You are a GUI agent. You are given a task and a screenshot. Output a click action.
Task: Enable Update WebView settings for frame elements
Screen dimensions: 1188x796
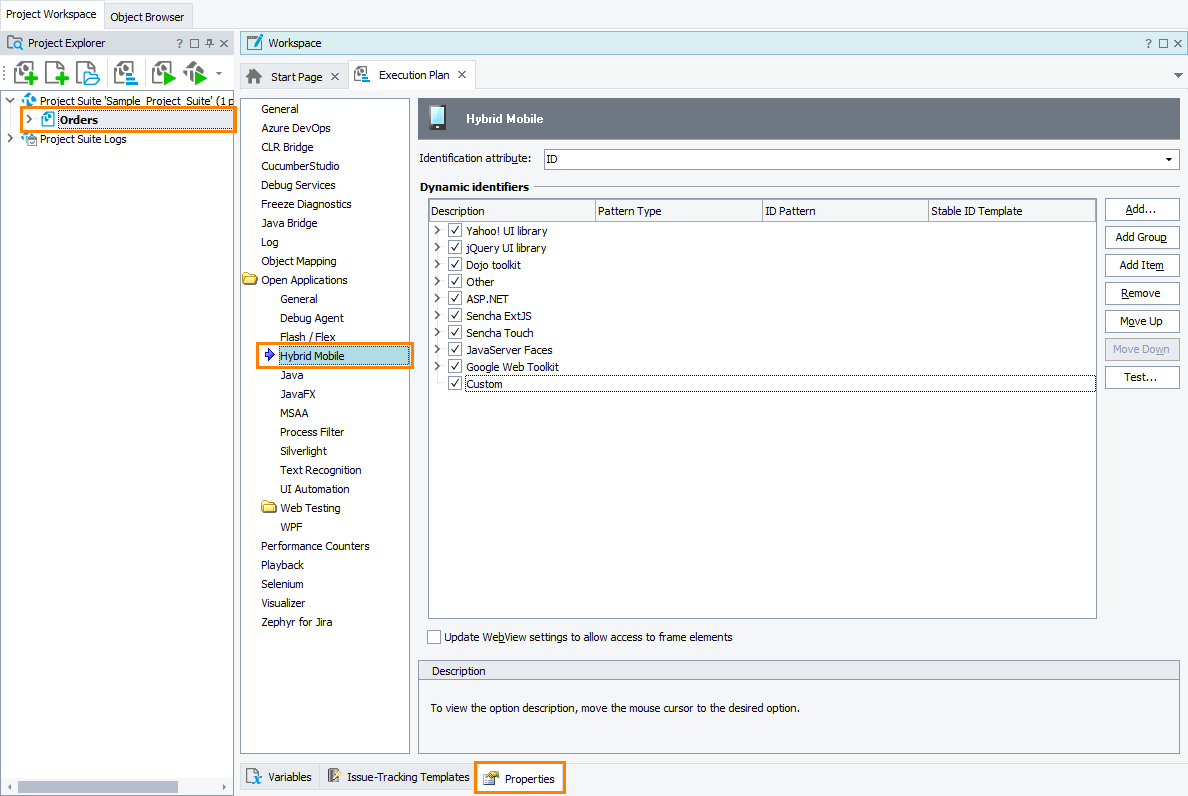(434, 636)
